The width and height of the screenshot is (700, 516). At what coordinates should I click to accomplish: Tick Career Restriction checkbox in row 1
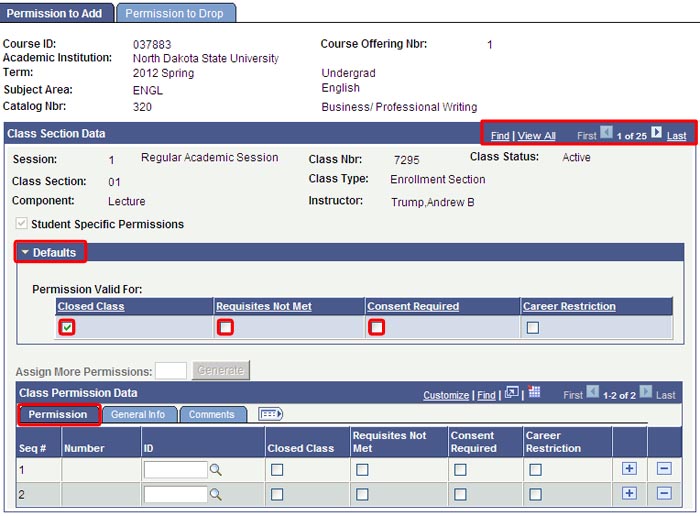(x=535, y=469)
